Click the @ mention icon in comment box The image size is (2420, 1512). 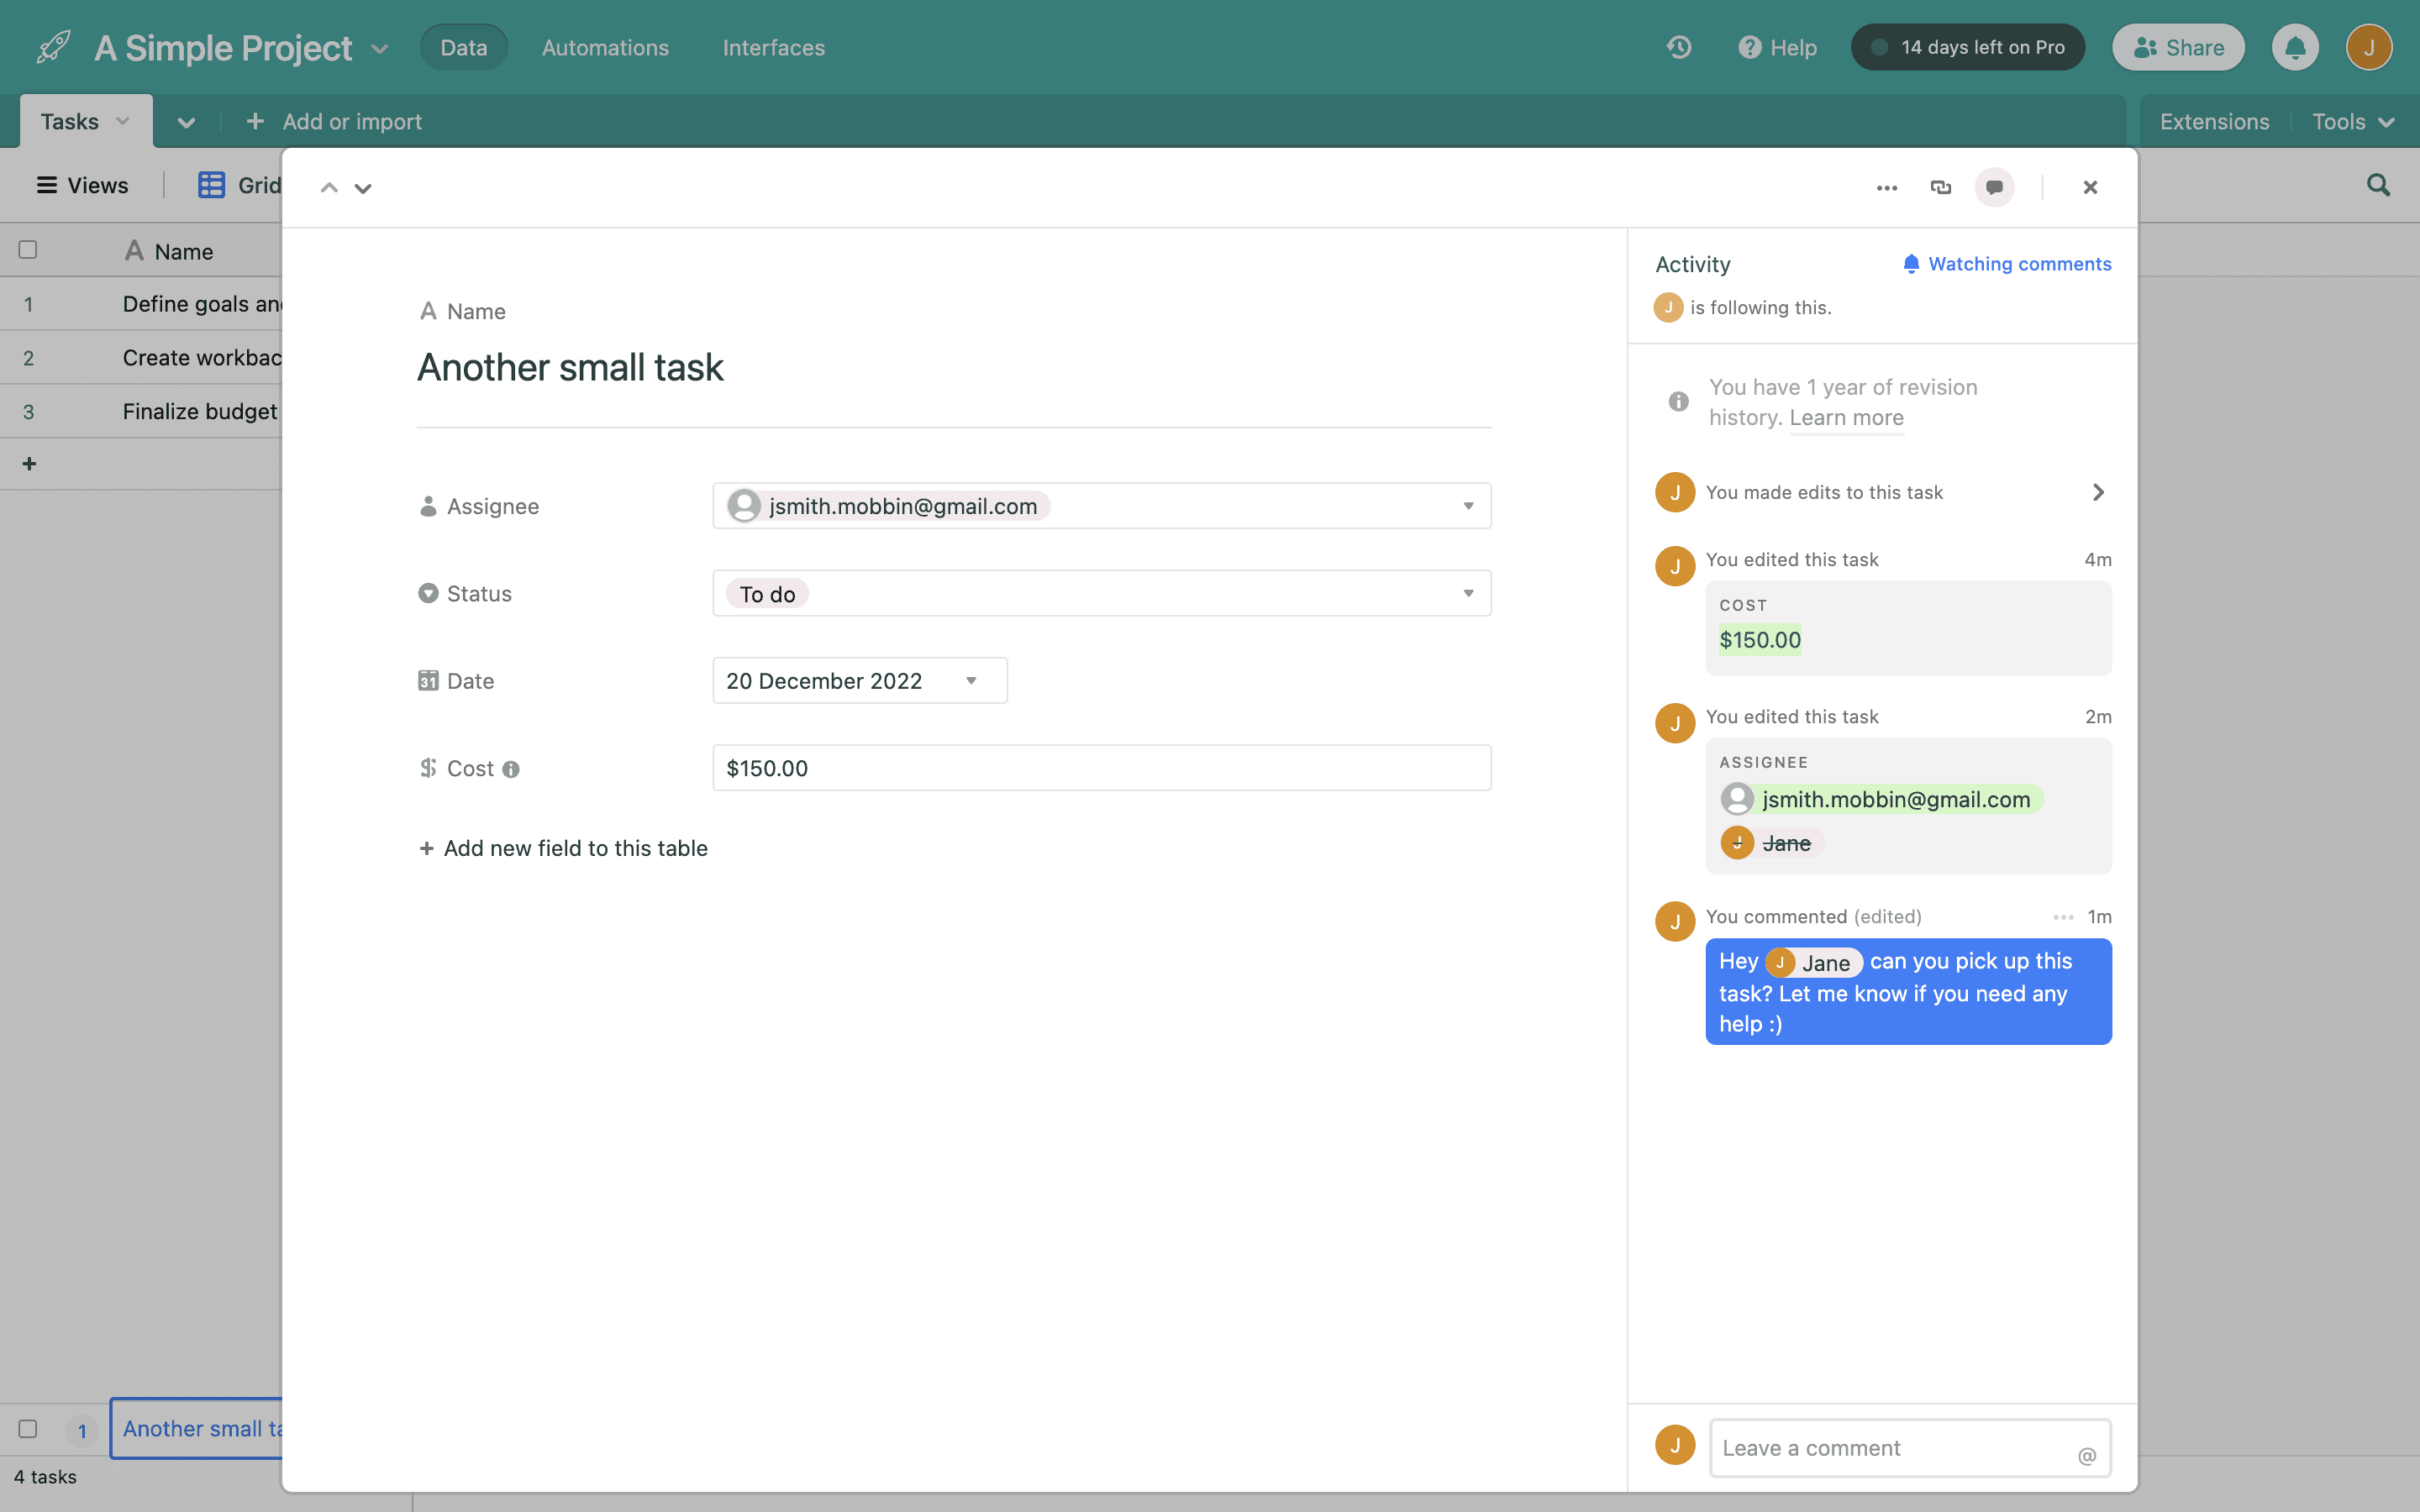(2086, 1455)
